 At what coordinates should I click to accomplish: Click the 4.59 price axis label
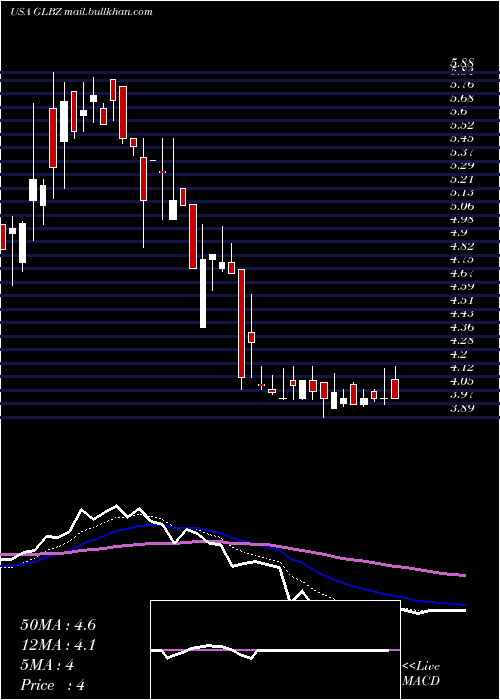click(x=462, y=286)
